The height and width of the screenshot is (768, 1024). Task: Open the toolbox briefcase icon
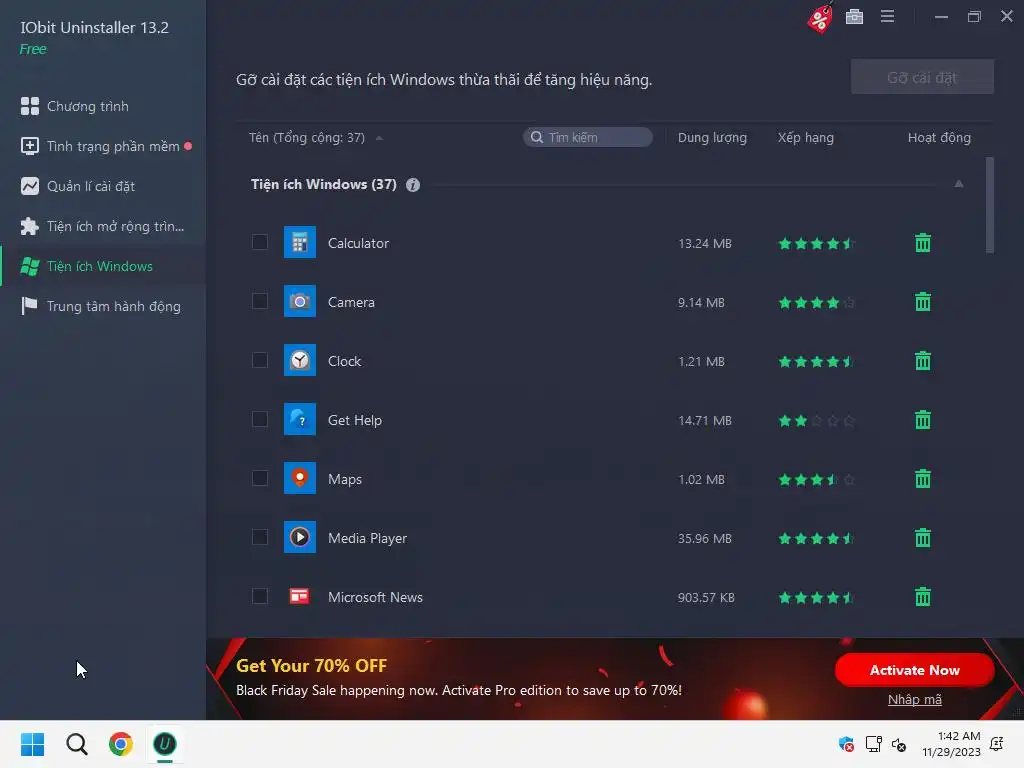tap(854, 16)
